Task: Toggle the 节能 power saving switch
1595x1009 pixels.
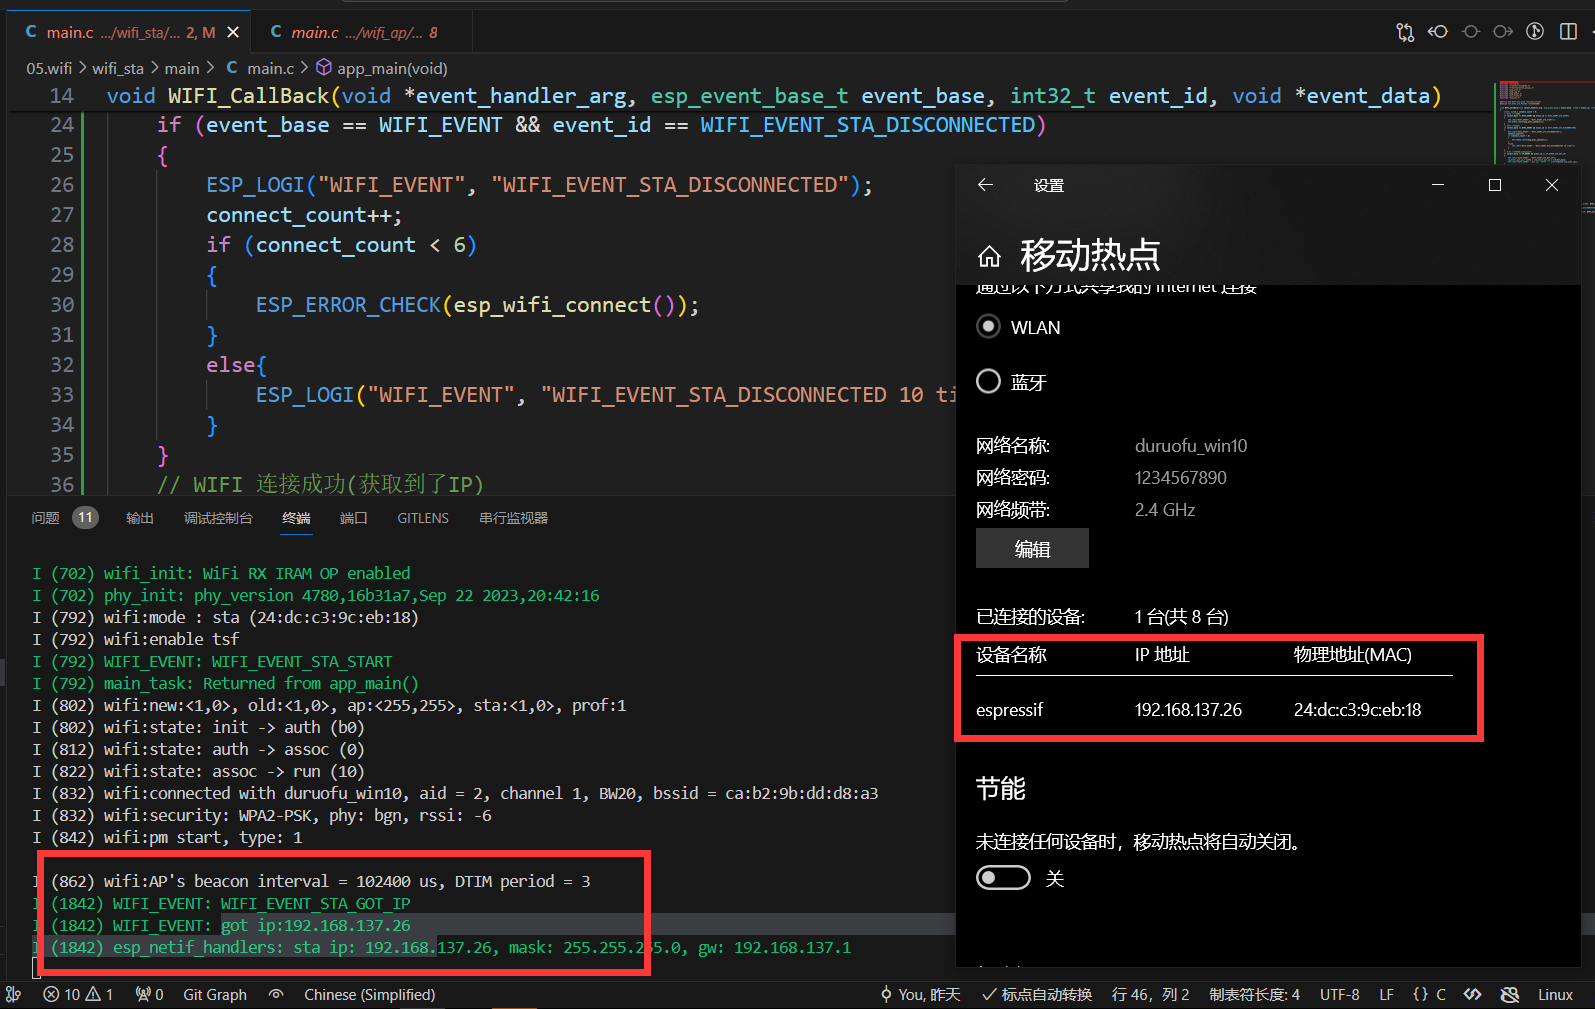Action: click(x=1003, y=878)
